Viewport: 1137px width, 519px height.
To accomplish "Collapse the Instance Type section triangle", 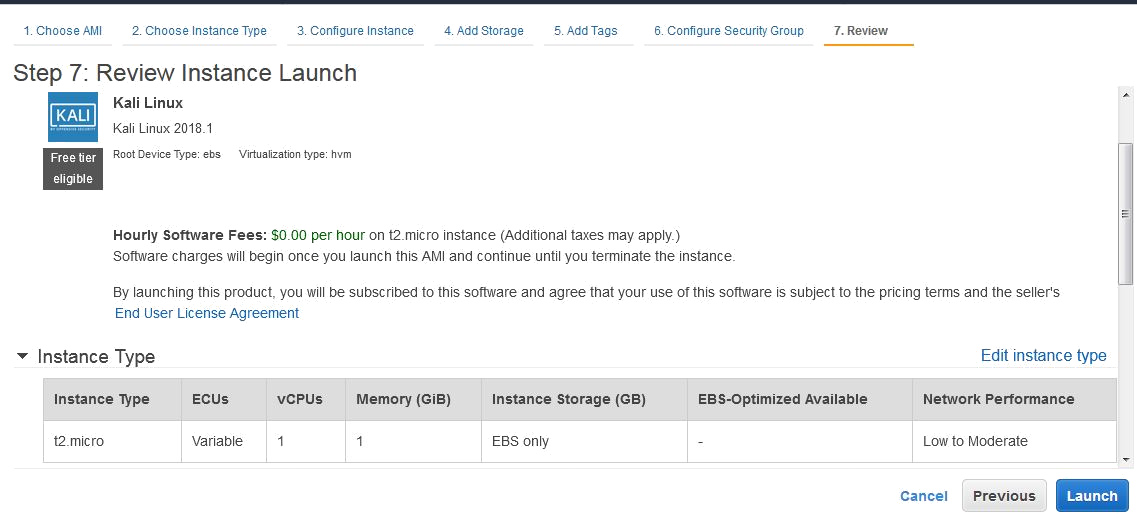I will coord(22,356).
